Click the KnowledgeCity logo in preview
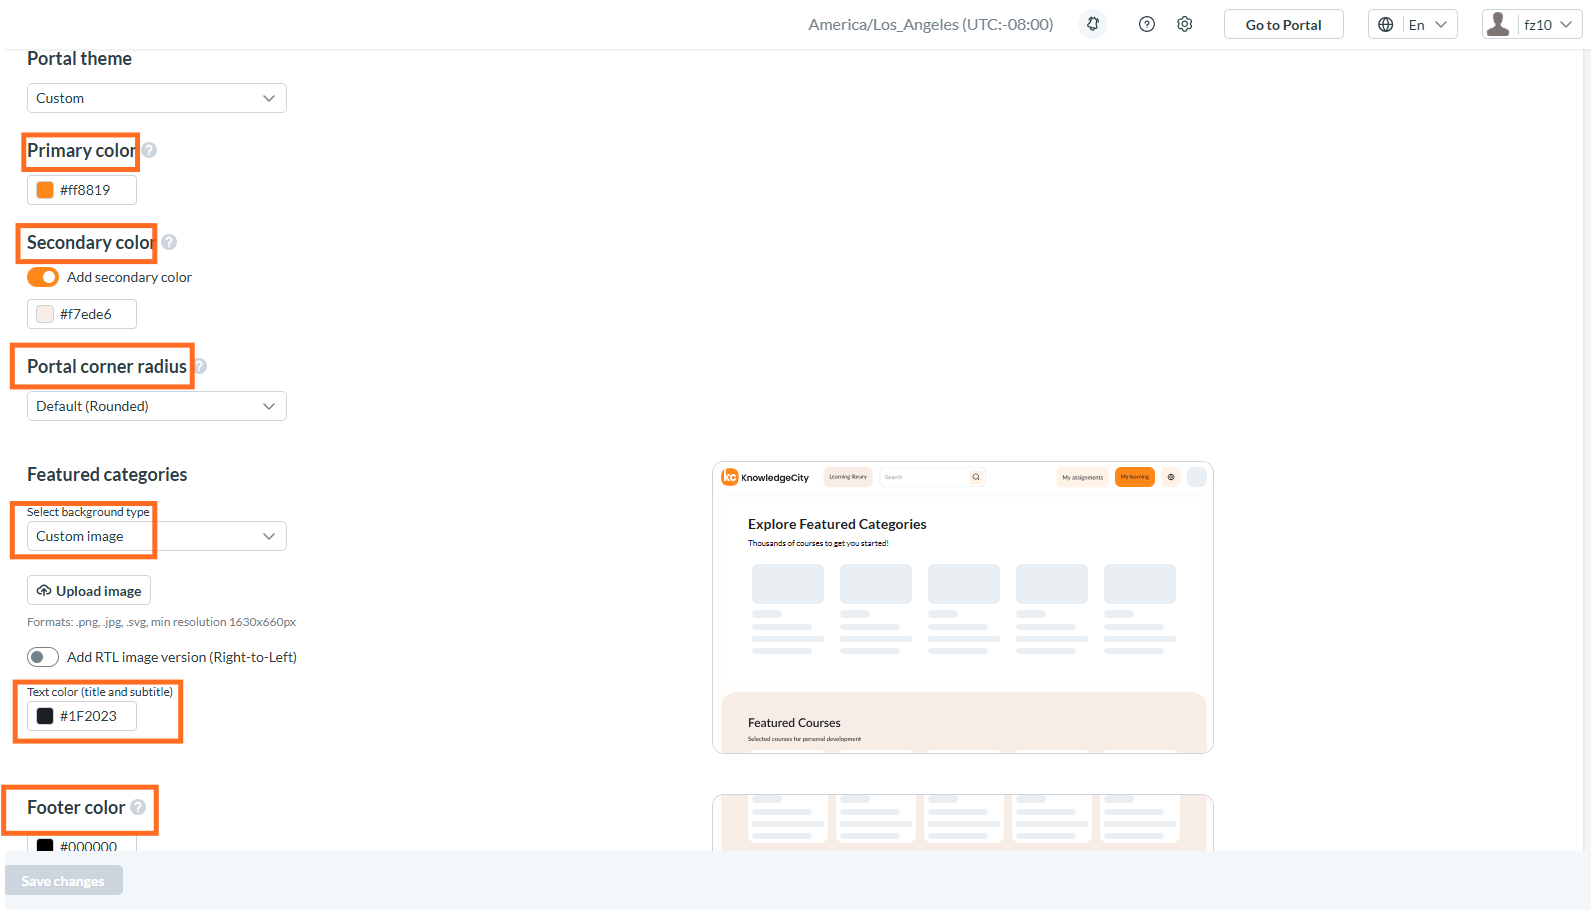This screenshot has height=910, width=1591. (765, 477)
